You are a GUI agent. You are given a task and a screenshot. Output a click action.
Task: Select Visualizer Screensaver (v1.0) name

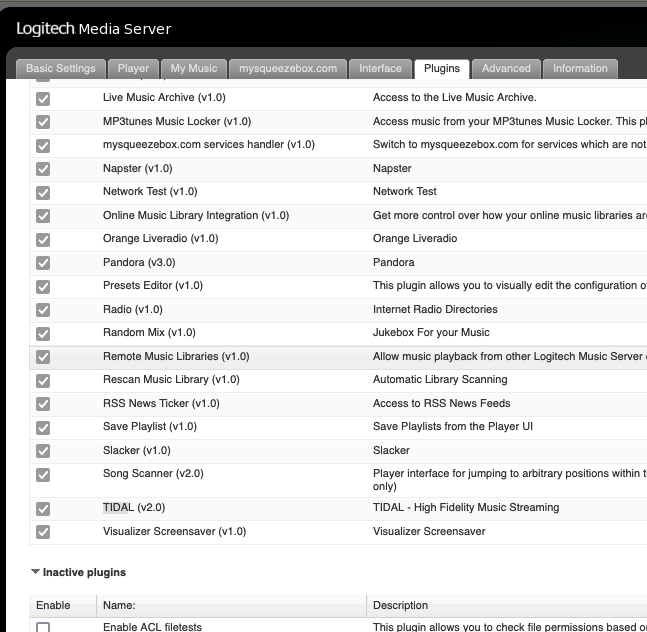click(175, 531)
